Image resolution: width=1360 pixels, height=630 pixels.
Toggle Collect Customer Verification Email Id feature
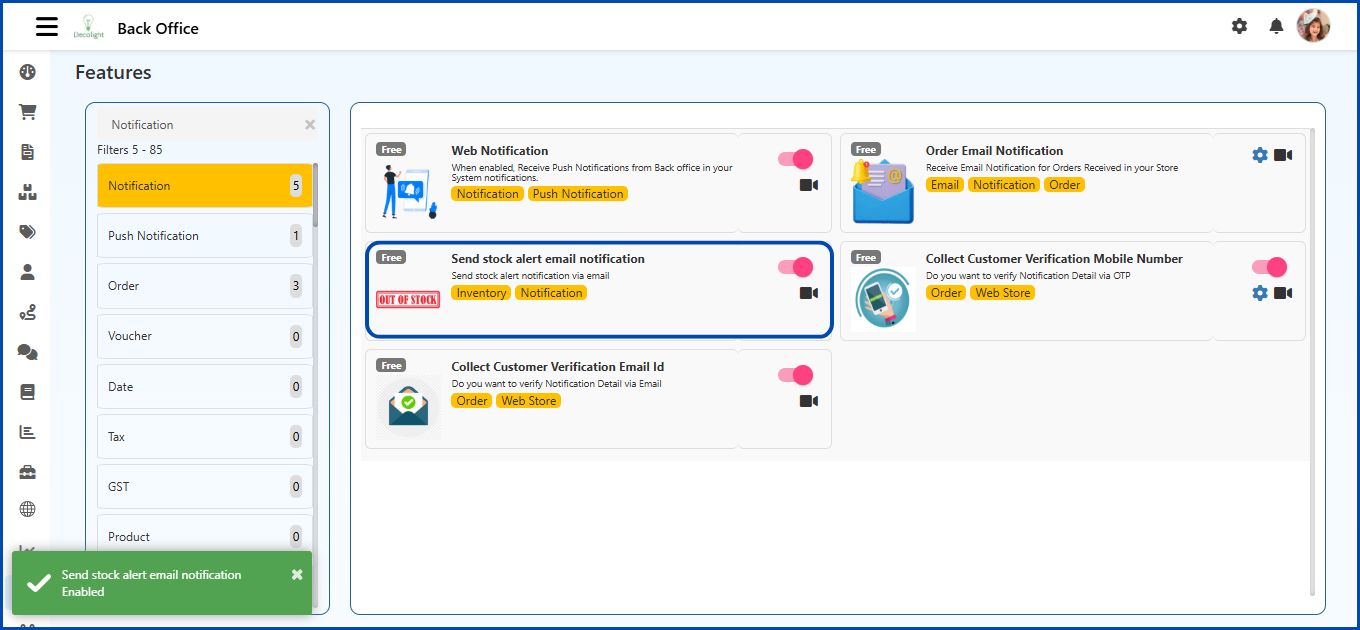(x=795, y=375)
